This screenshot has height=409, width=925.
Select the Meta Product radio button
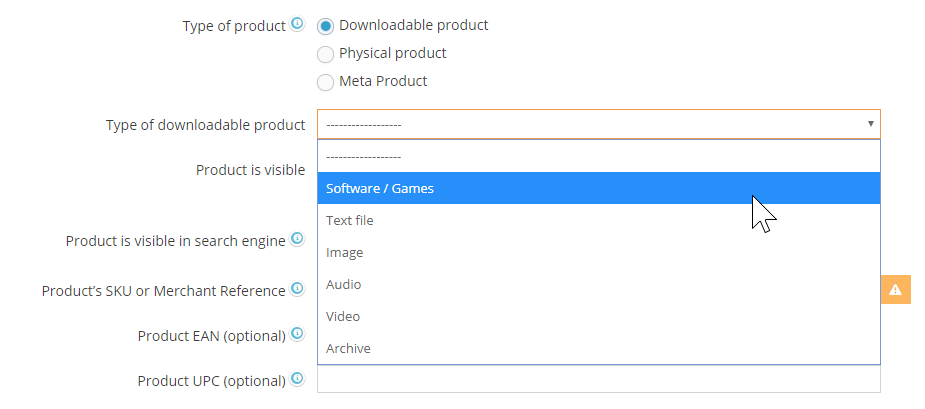point(326,82)
